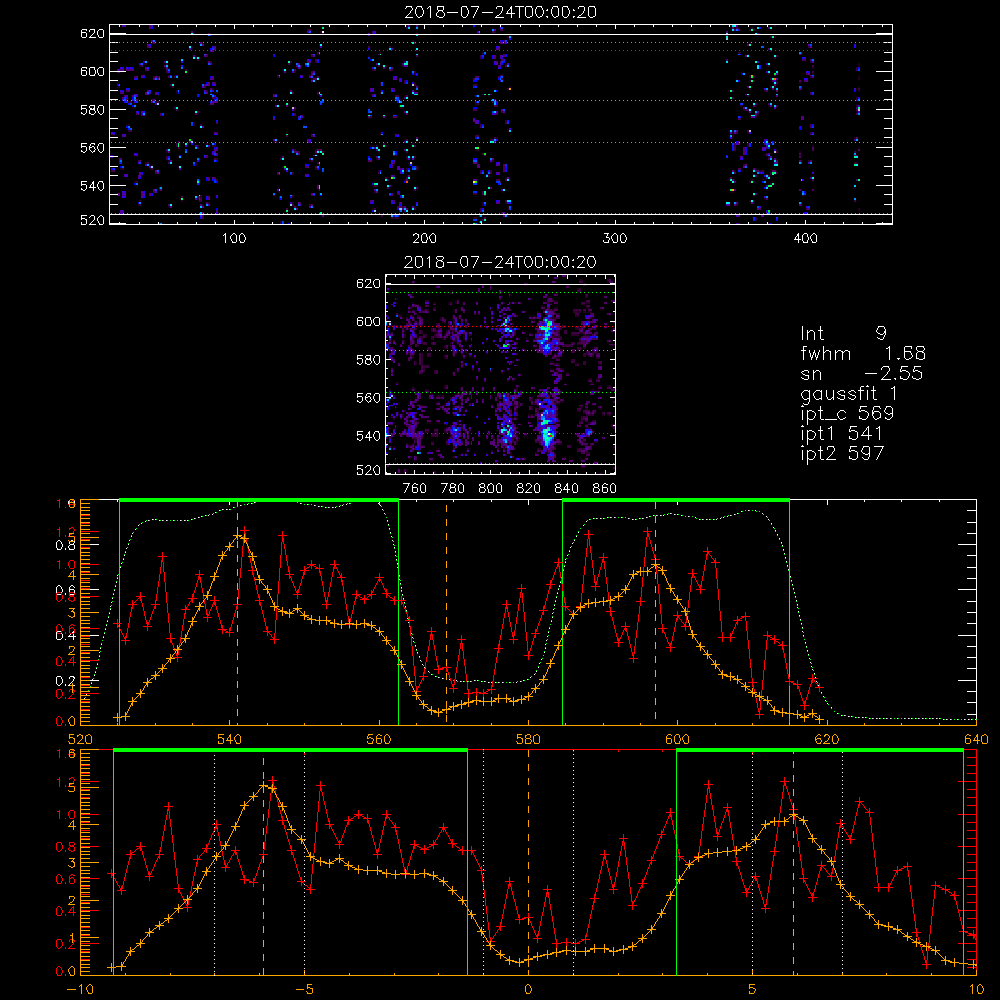Click the '-5' label on the bottom x-axis
1000x1000 pixels.
tap(304, 989)
